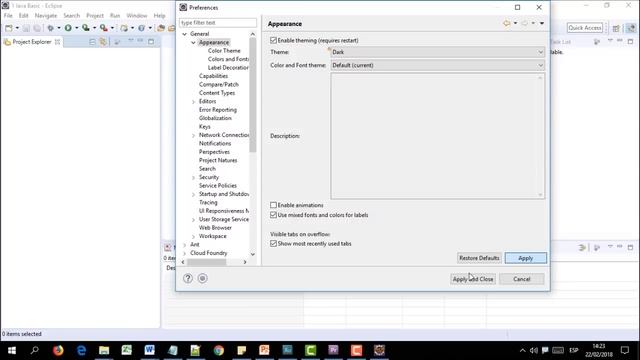Click the preferences tree vertical scrollbar thumb

pos(253,95)
